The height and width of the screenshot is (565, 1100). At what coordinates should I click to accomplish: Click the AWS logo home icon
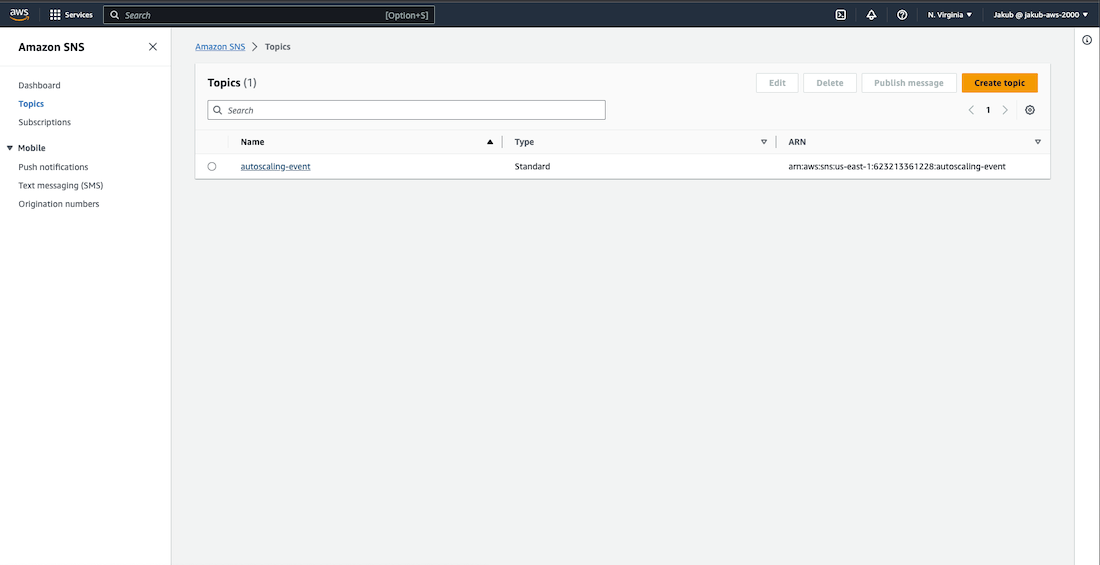tap(19, 14)
